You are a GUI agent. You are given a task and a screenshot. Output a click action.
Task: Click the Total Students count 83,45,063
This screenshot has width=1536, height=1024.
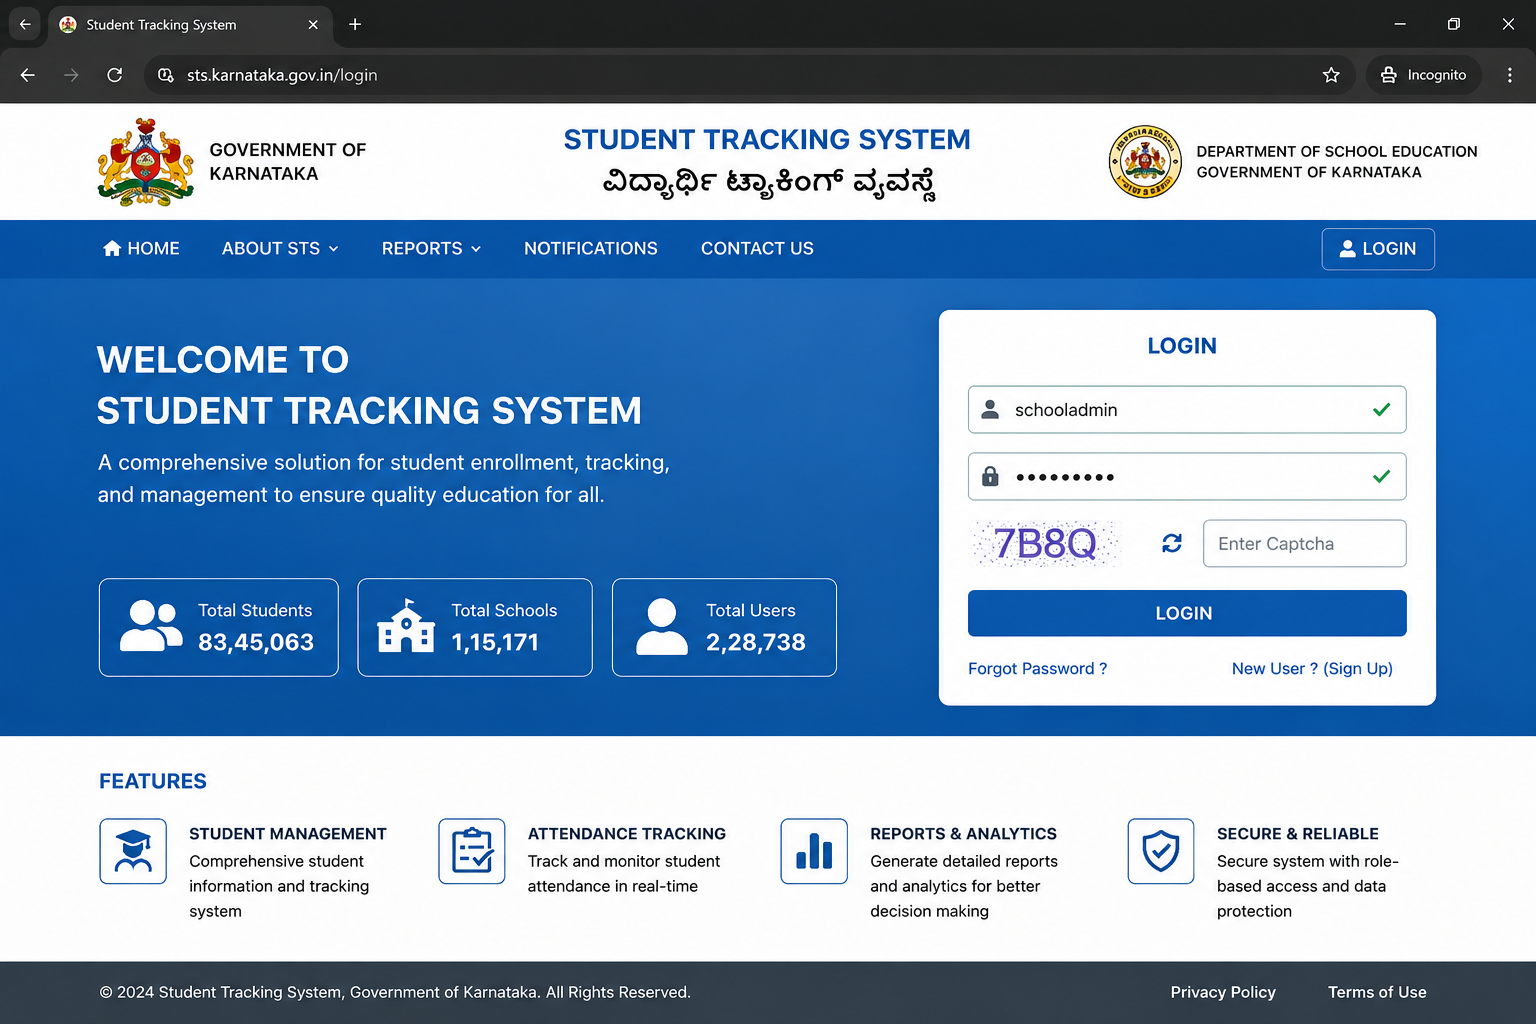point(256,642)
